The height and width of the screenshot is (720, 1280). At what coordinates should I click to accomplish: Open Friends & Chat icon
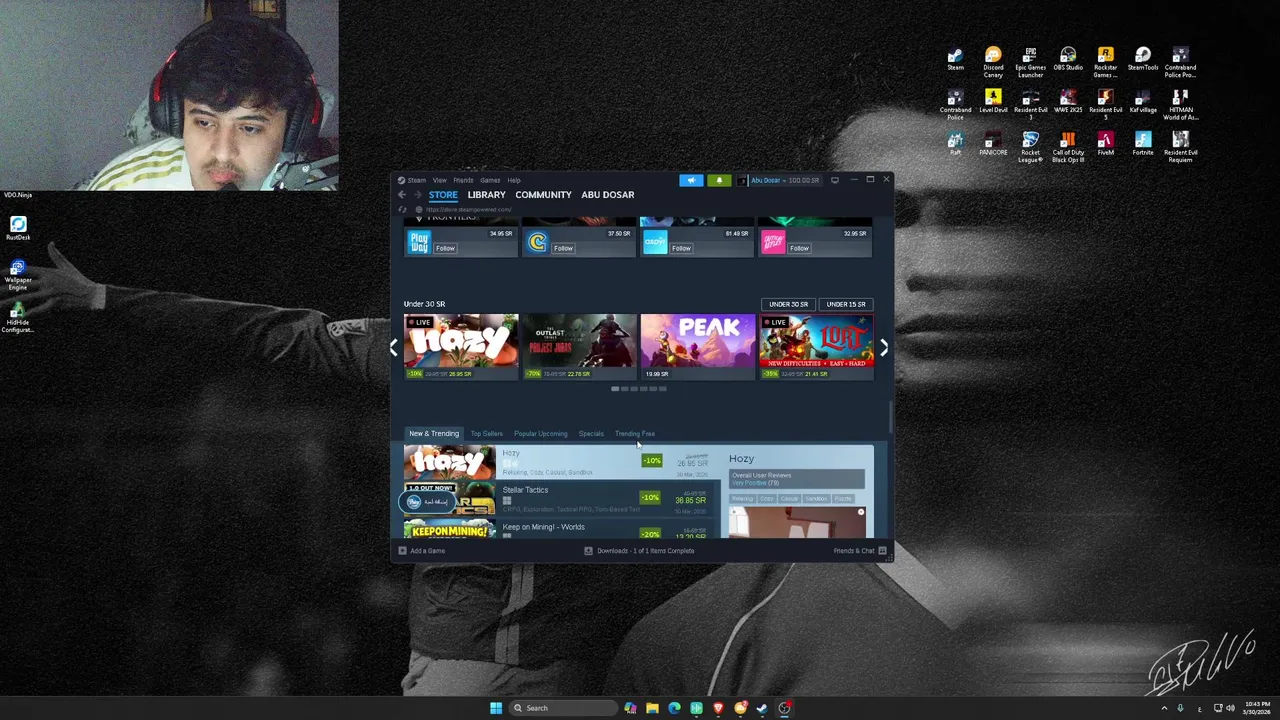tap(882, 551)
